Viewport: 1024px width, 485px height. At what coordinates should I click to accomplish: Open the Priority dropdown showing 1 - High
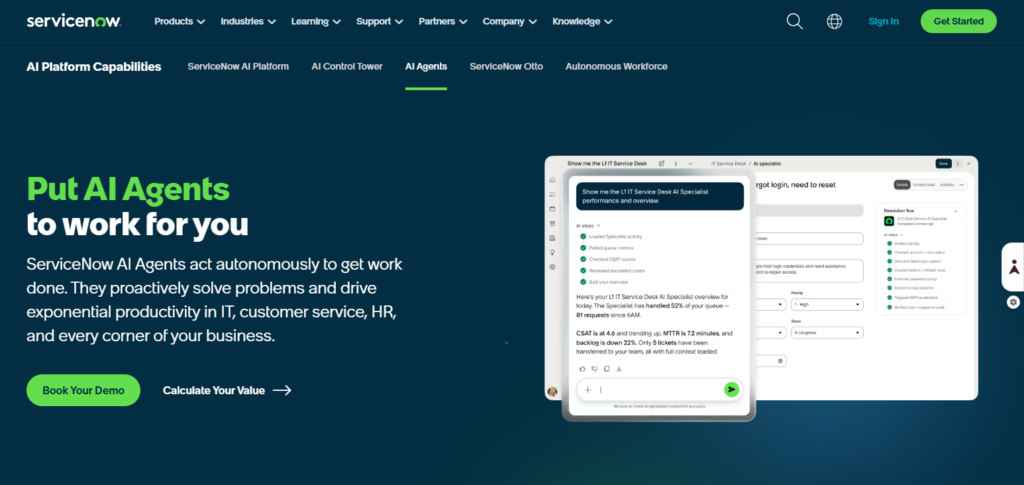pyautogui.click(x=827, y=305)
